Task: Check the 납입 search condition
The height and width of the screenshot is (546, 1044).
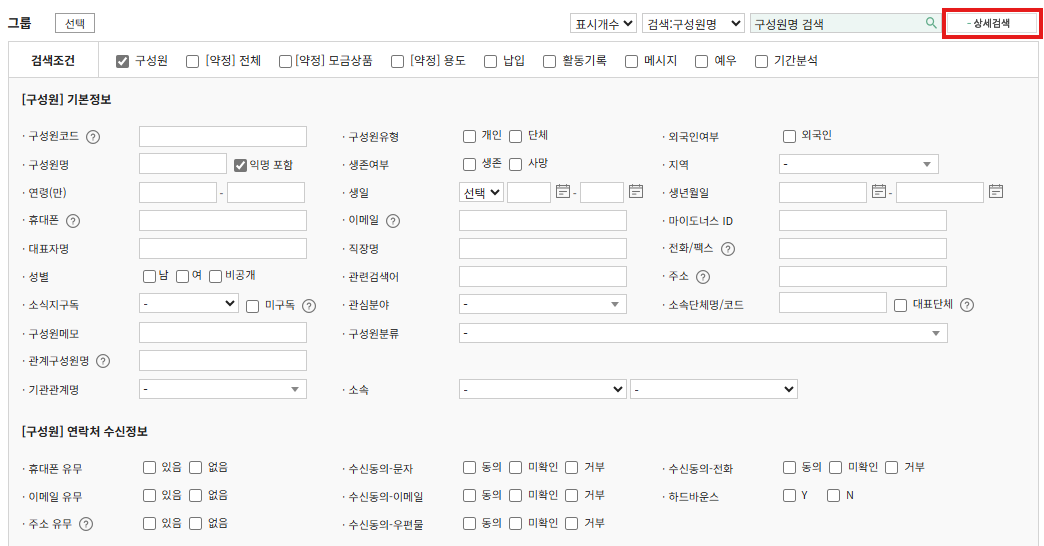Action: 491,61
